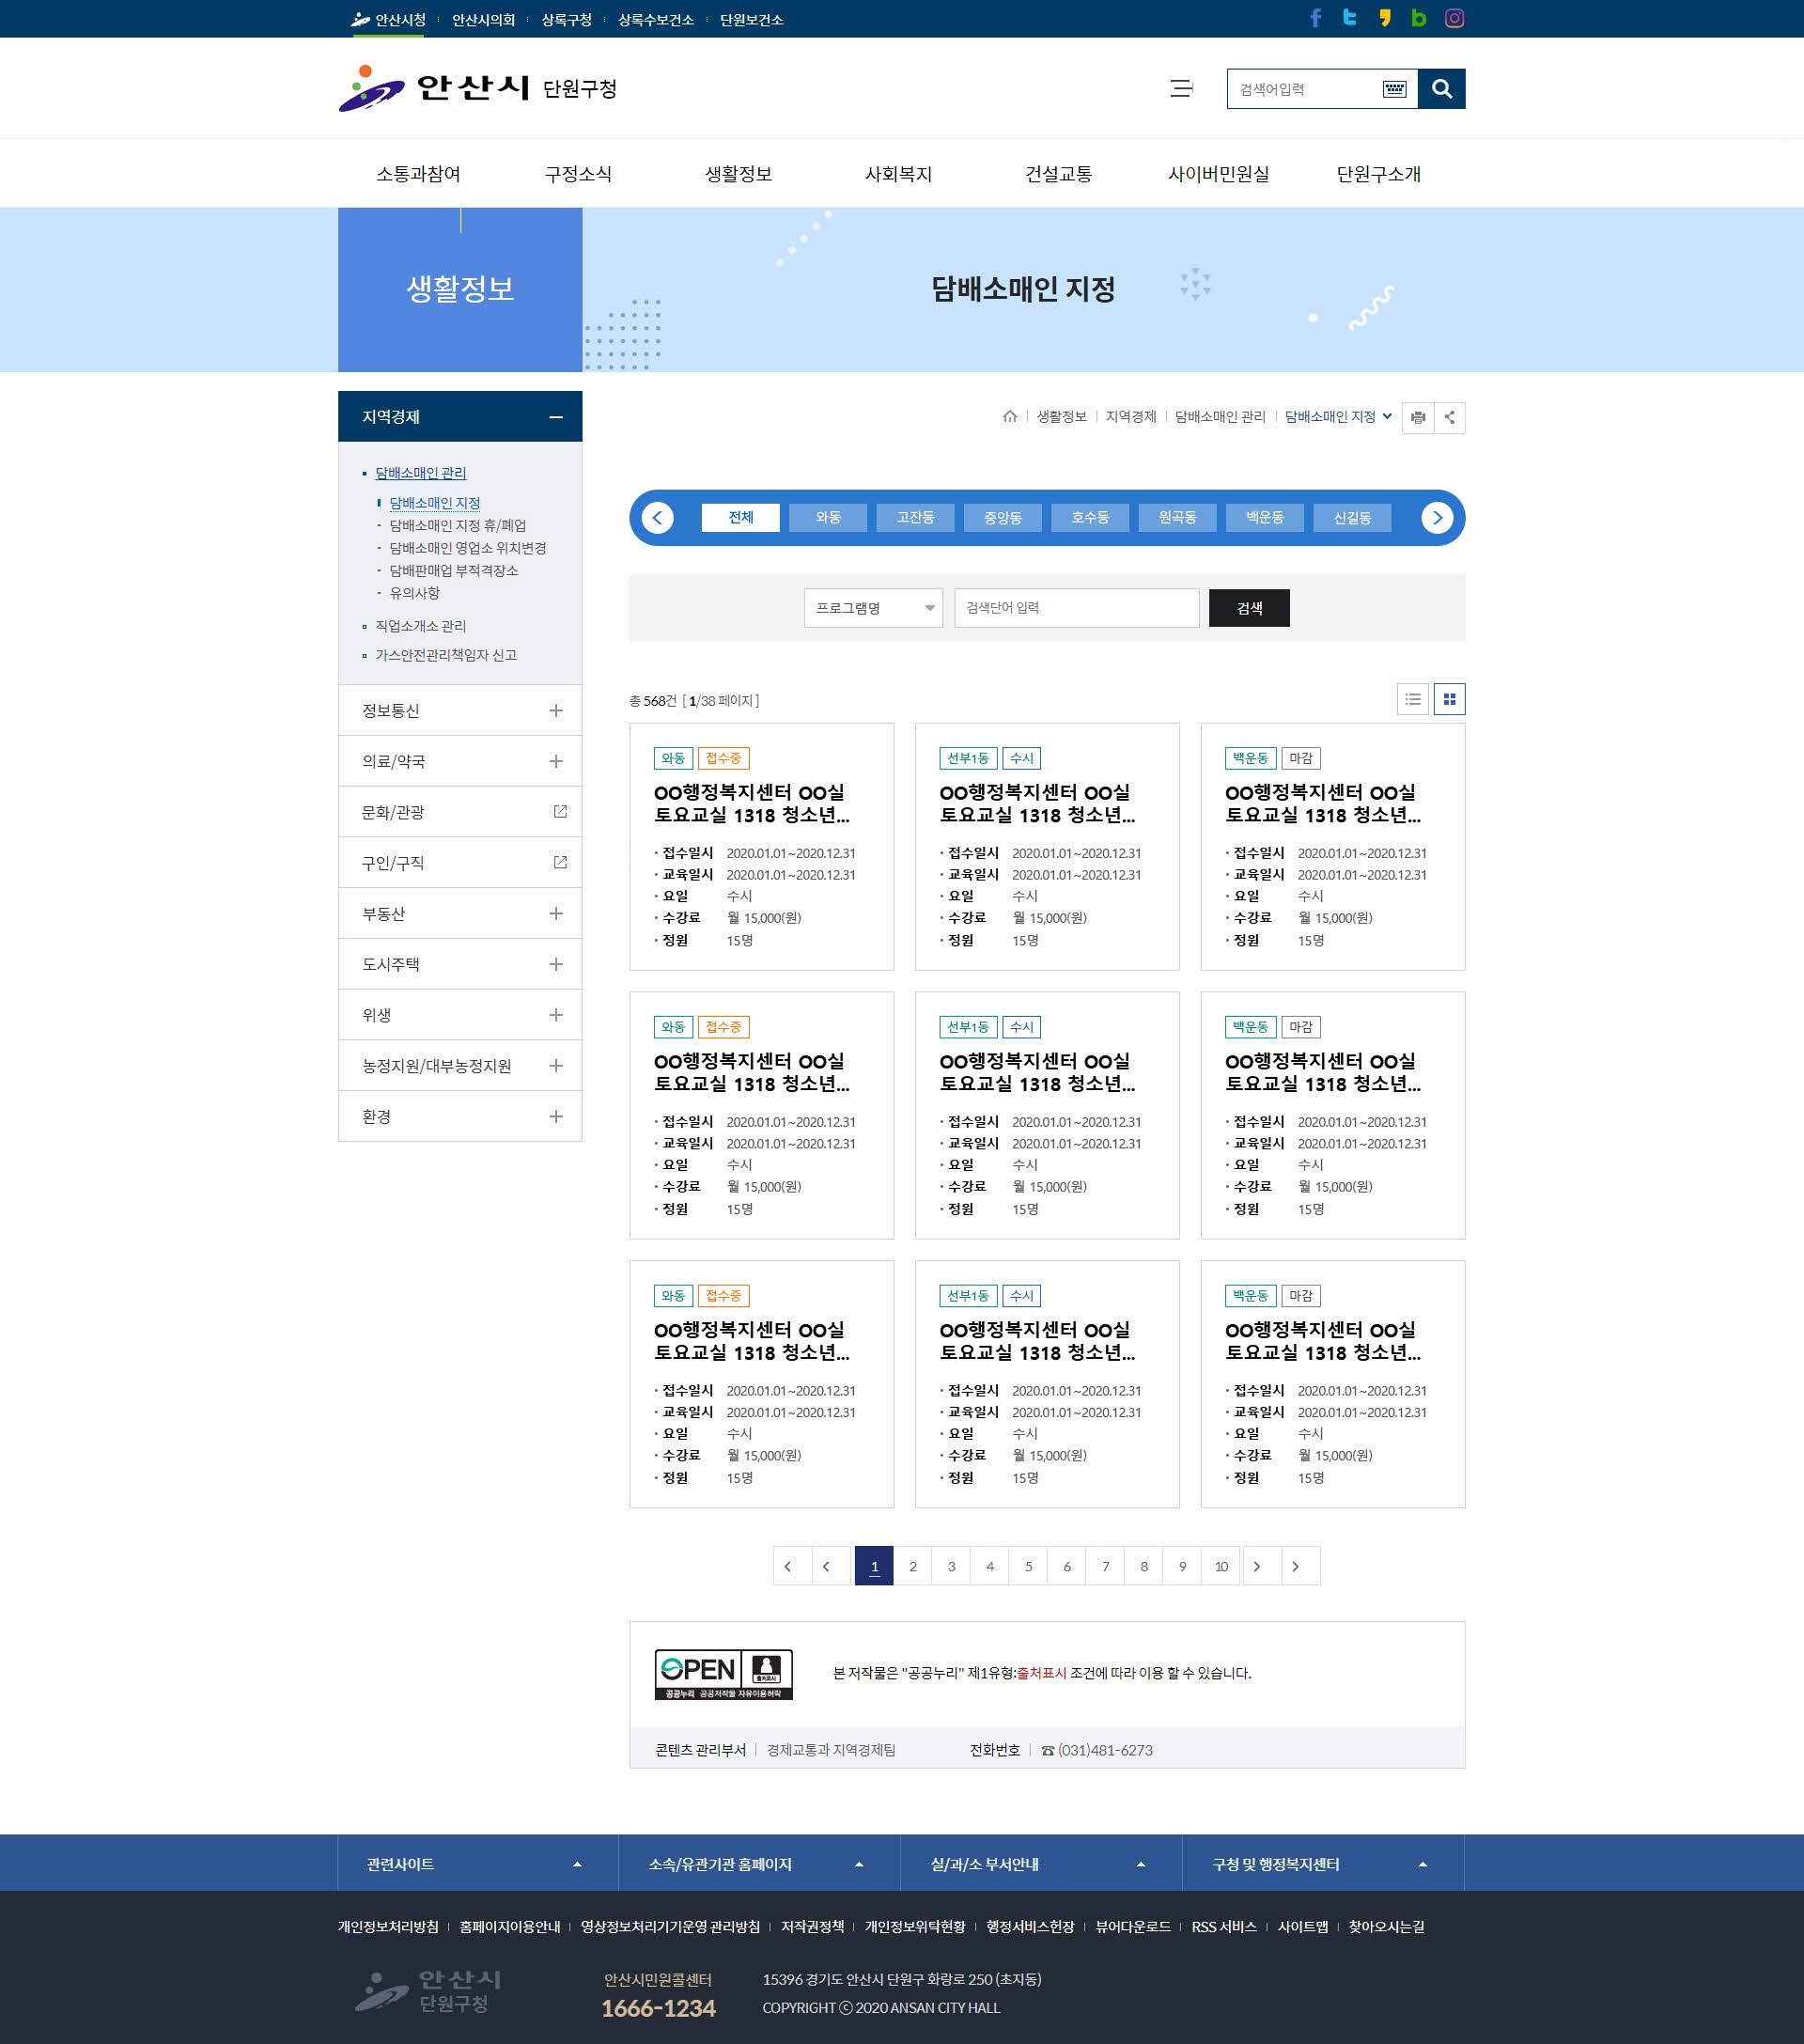The image size is (1804, 2044).
Task: Open the hamburger full menu icon
Action: point(1182,89)
